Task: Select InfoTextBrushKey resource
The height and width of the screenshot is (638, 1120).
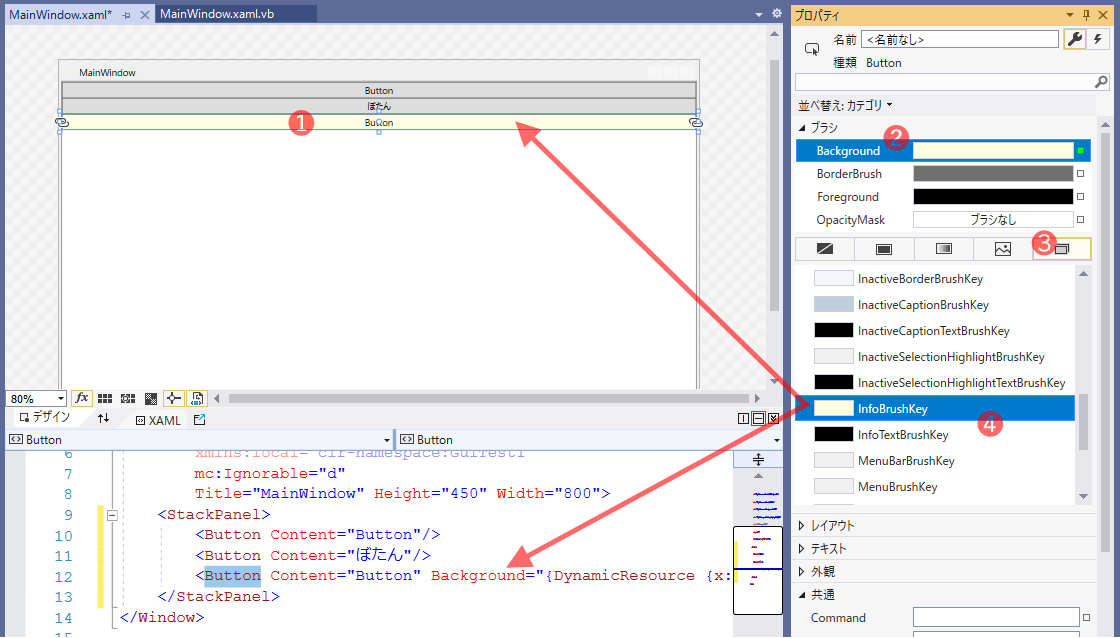Action: coord(935,434)
